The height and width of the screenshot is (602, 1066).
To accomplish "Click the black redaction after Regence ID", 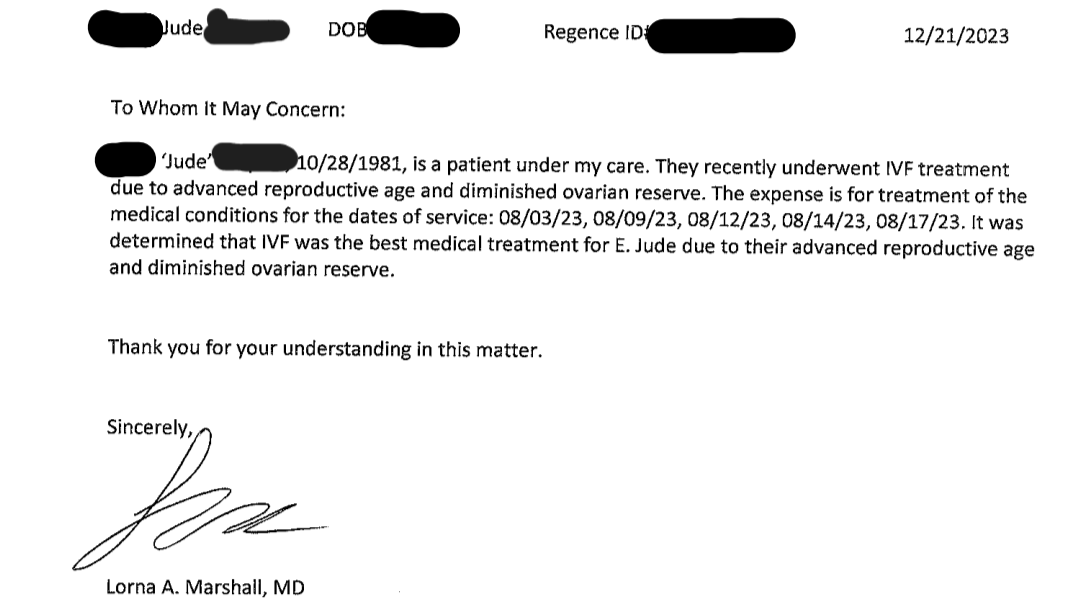I will pos(722,37).
